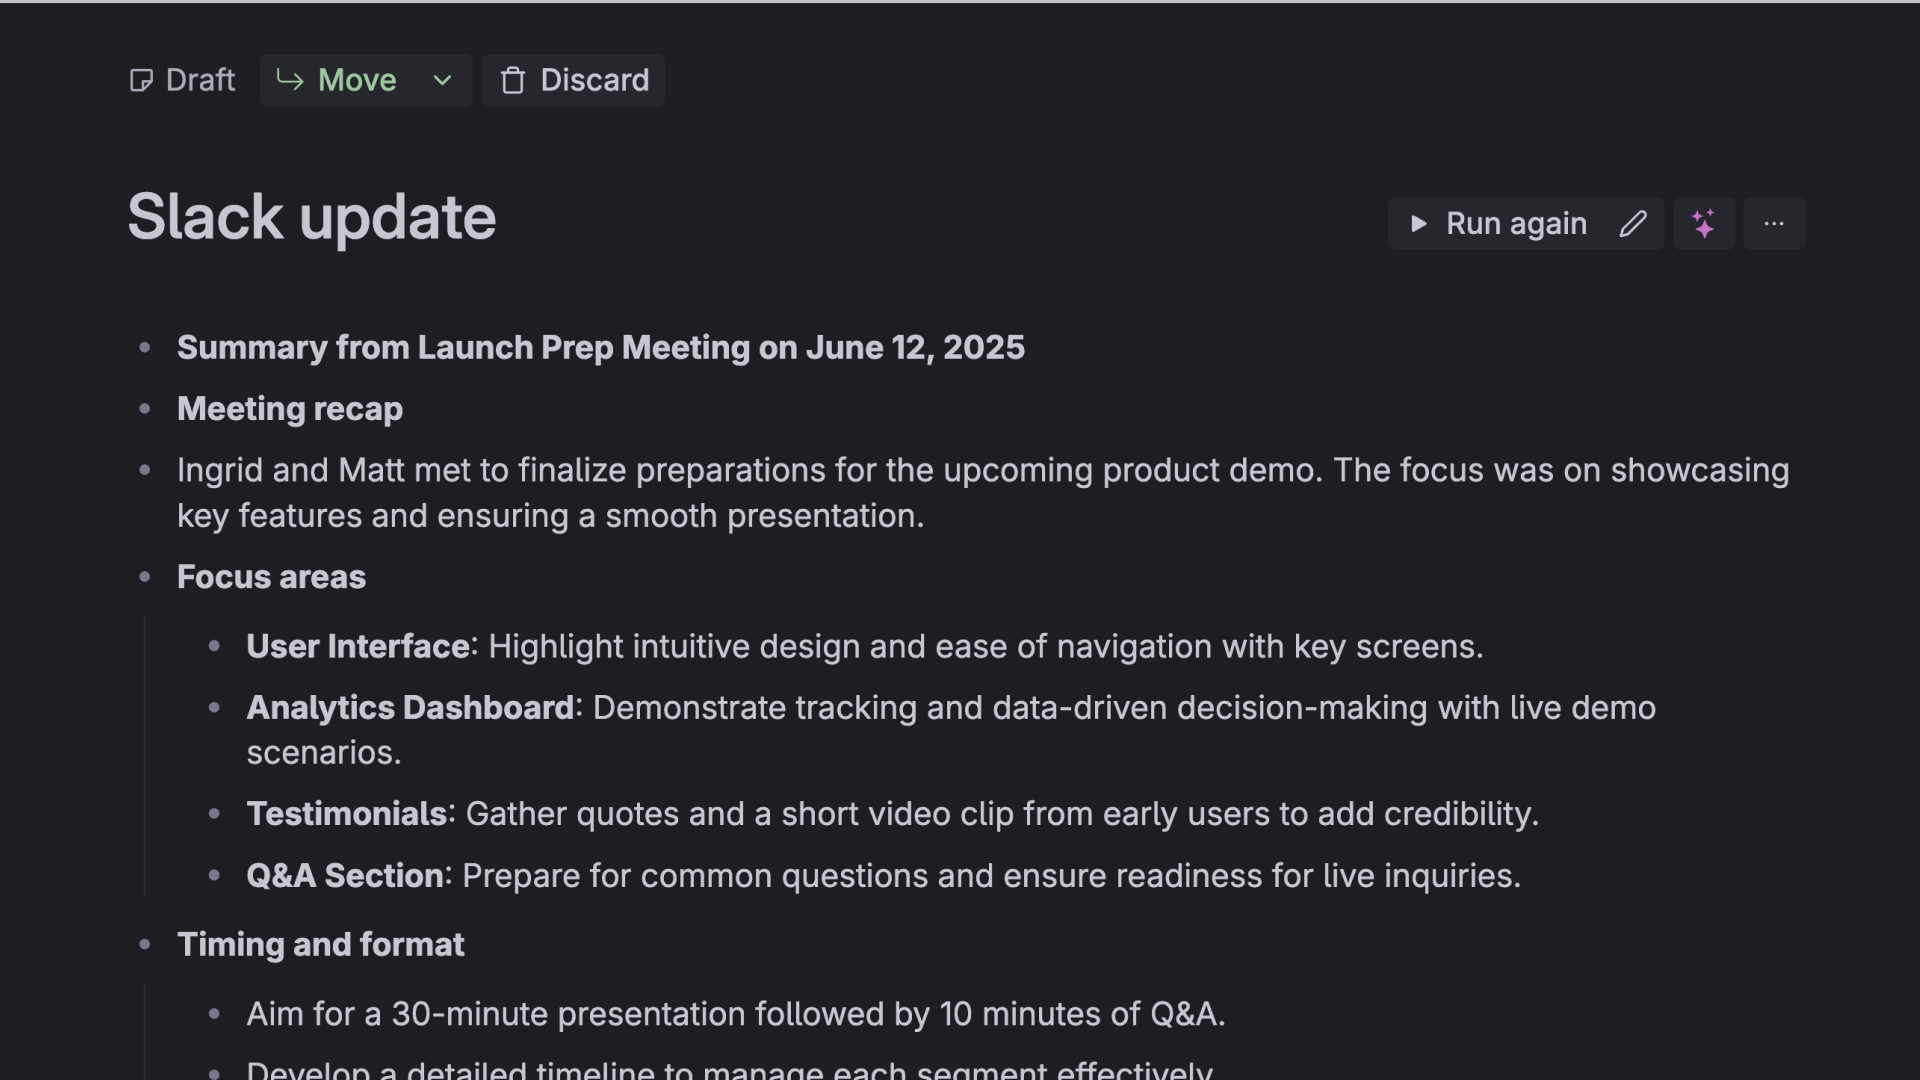
Task: Click the Discard trash icon
Action: (513, 81)
